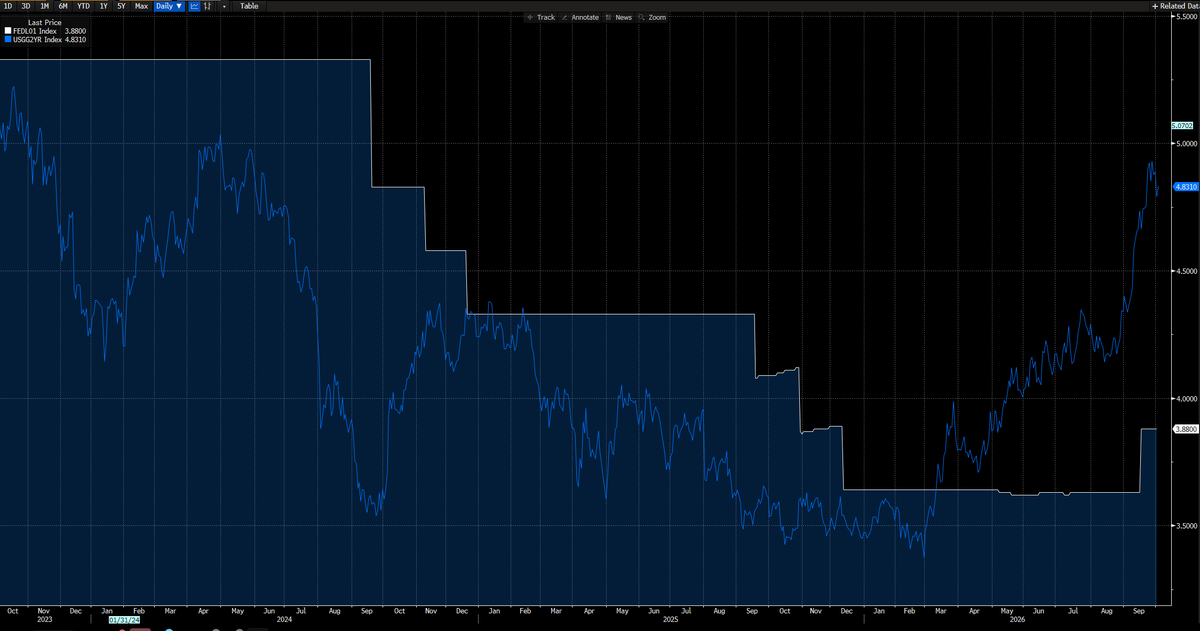Set the chart range to 1Y

tap(103, 6)
